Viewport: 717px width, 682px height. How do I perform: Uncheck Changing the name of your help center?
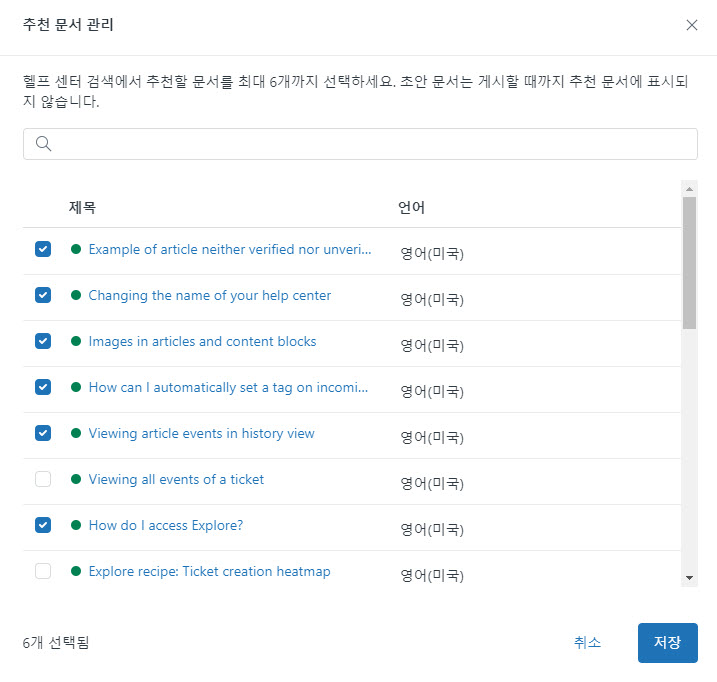pos(43,295)
